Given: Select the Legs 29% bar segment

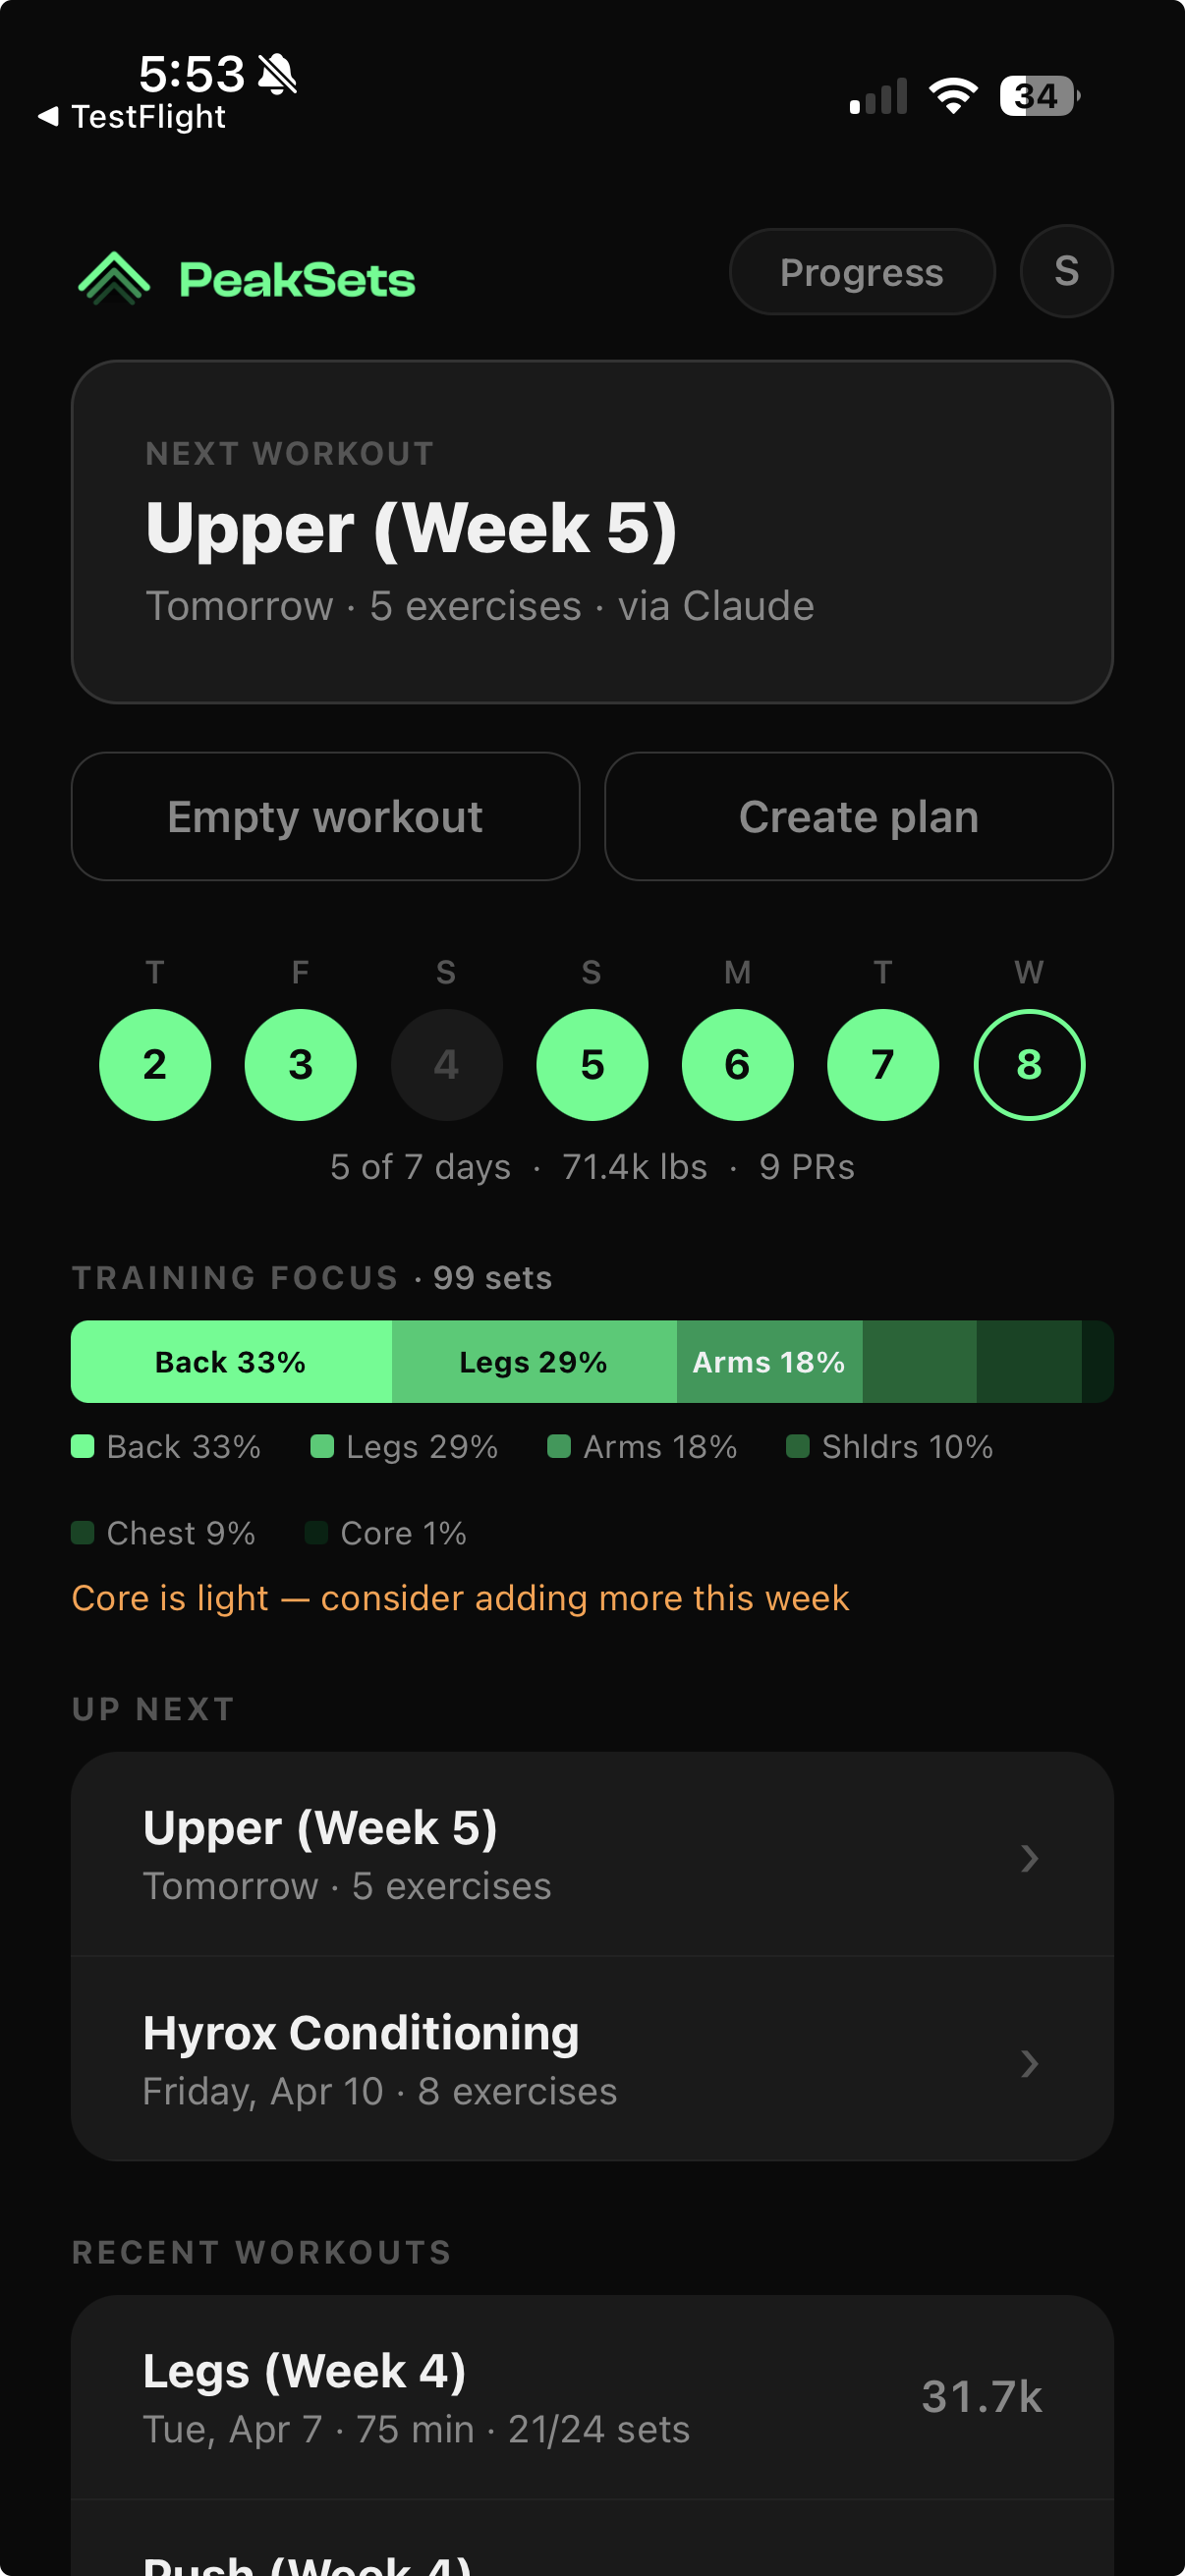Looking at the screenshot, I should 533,1362.
